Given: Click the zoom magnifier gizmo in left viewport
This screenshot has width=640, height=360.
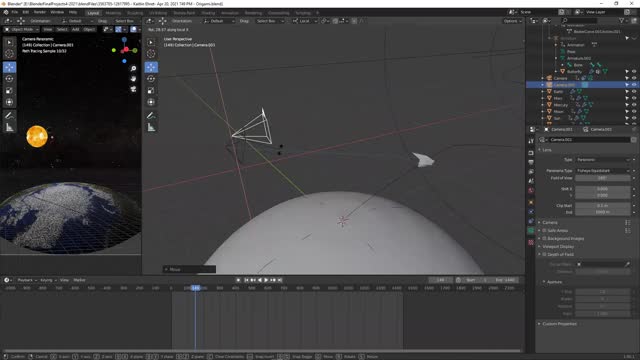Looking at the screenshot, I should coord(133,69).
